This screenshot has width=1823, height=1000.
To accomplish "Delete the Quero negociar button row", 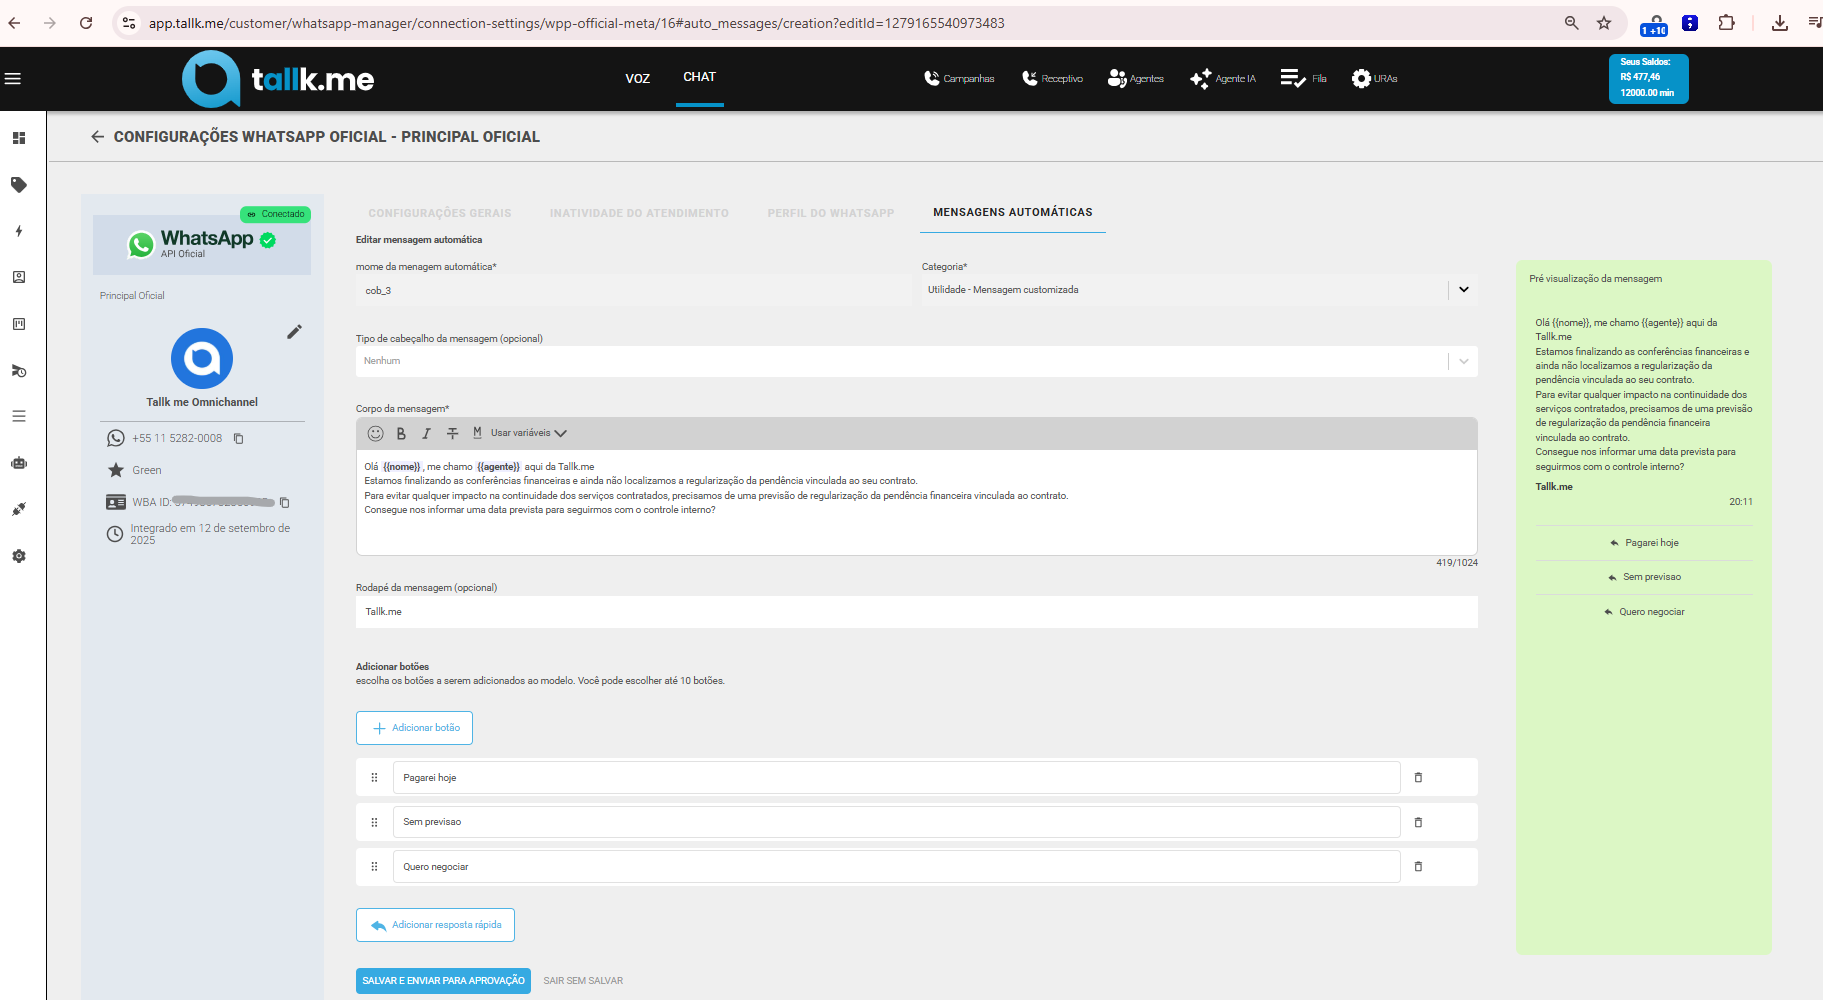I will [x=1418, y=866].
